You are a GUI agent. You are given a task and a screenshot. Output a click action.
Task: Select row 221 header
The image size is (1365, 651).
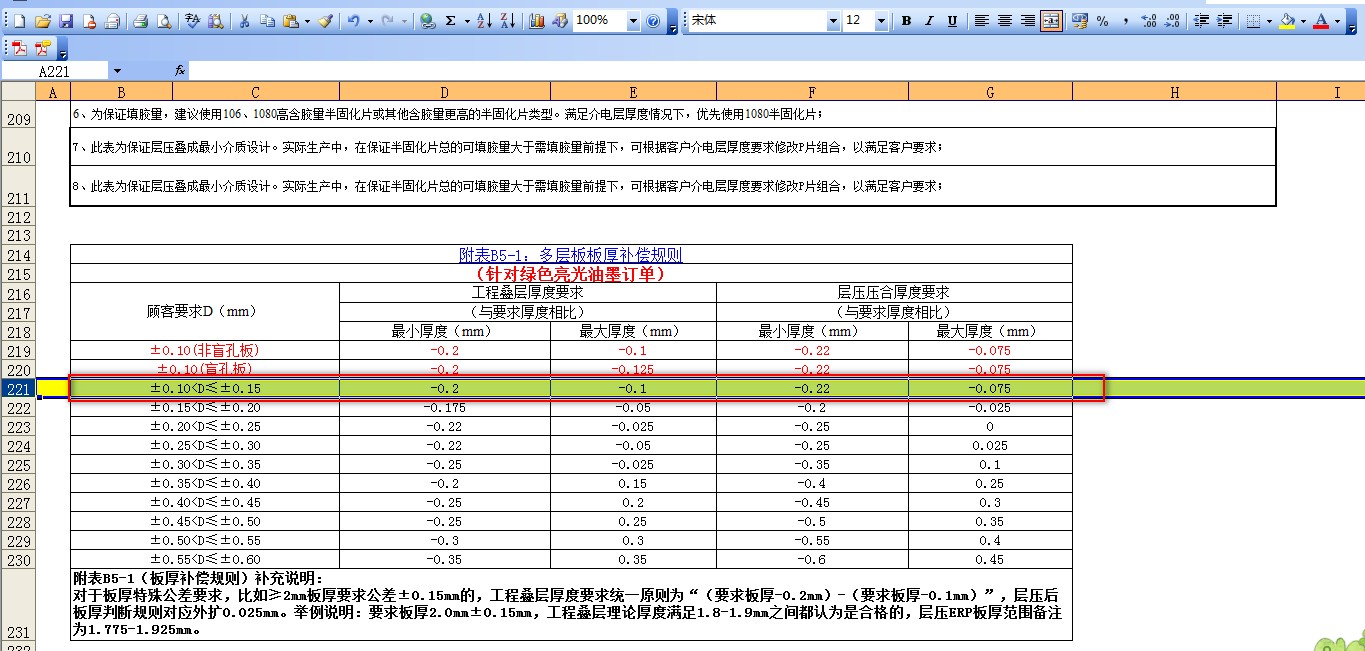(x=18, y=389)
